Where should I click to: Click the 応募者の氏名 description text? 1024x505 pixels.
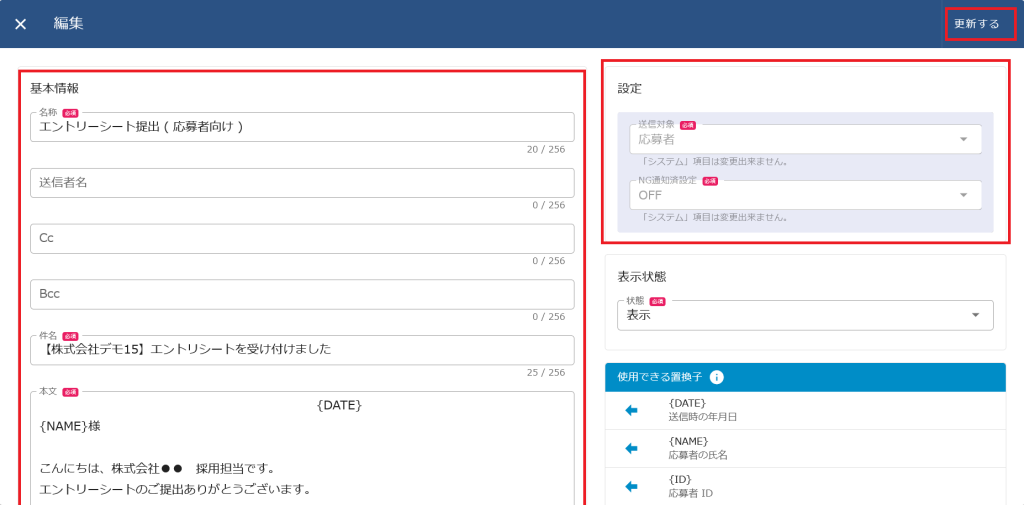698,455
